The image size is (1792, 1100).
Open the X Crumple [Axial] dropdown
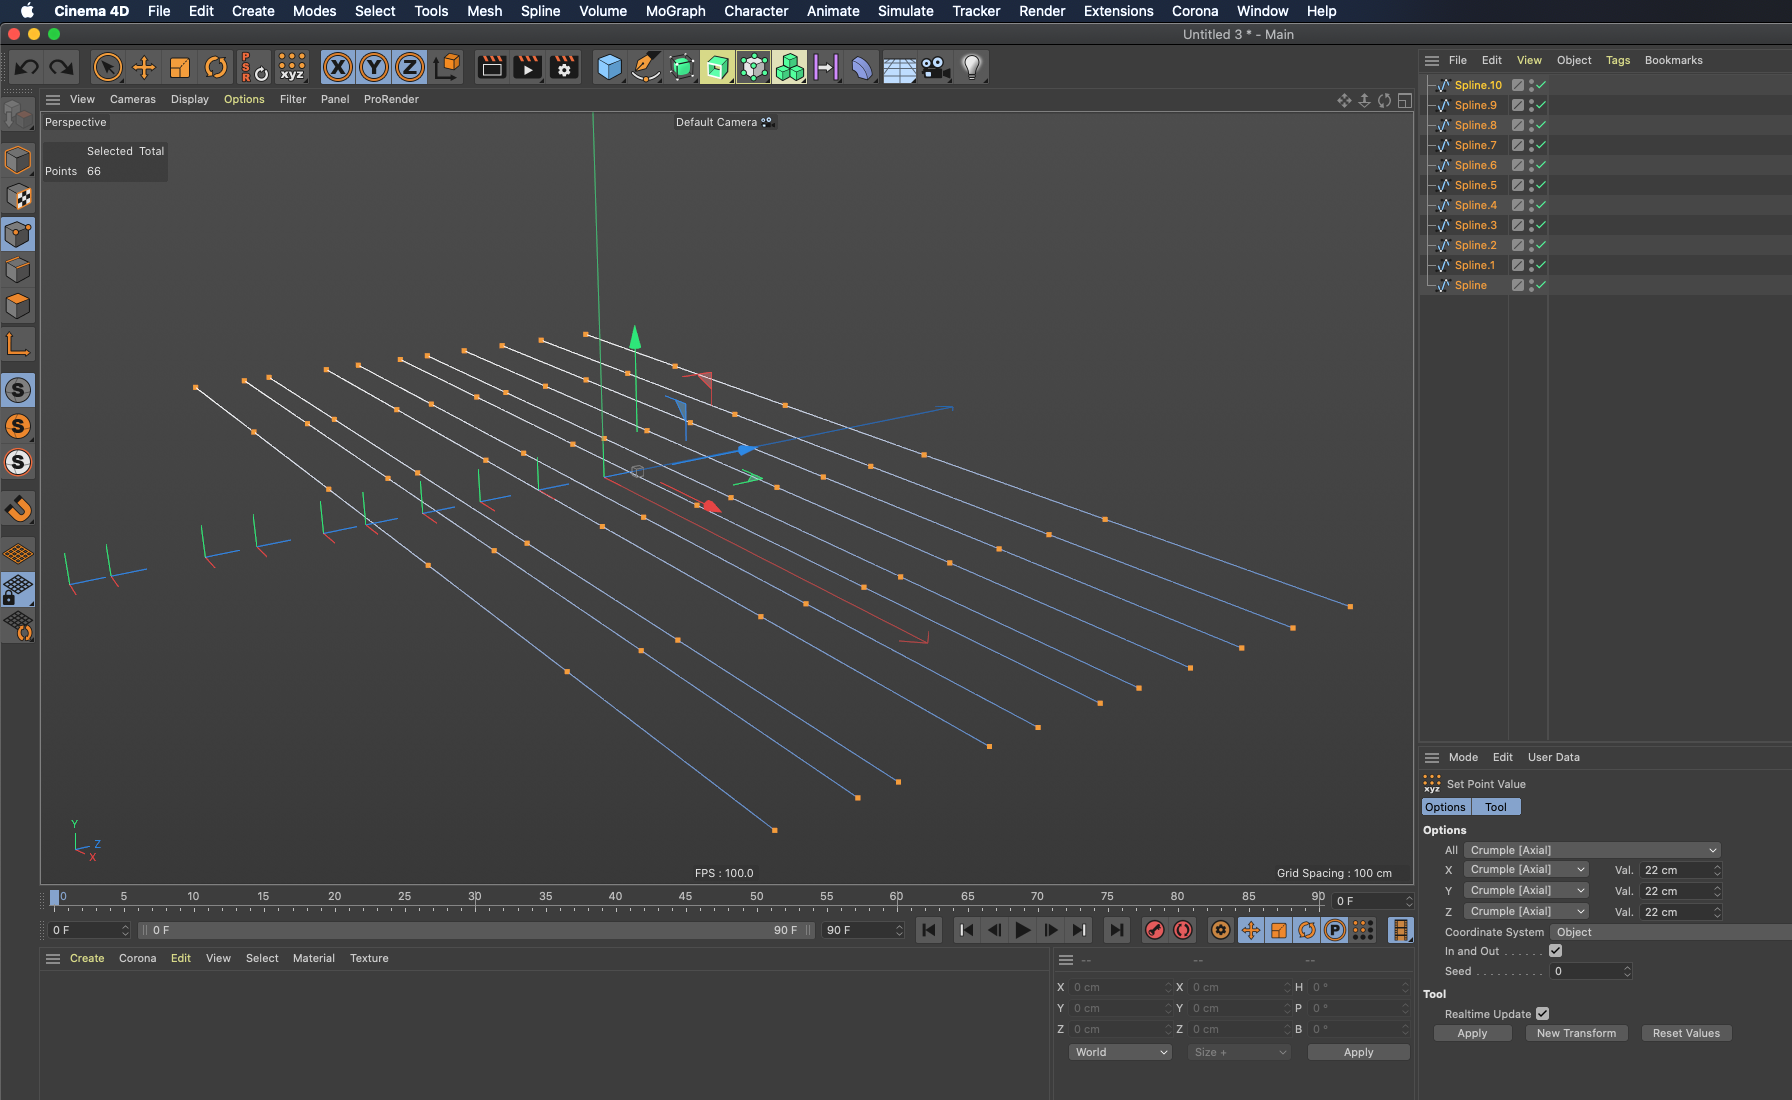coord(1526,870)
